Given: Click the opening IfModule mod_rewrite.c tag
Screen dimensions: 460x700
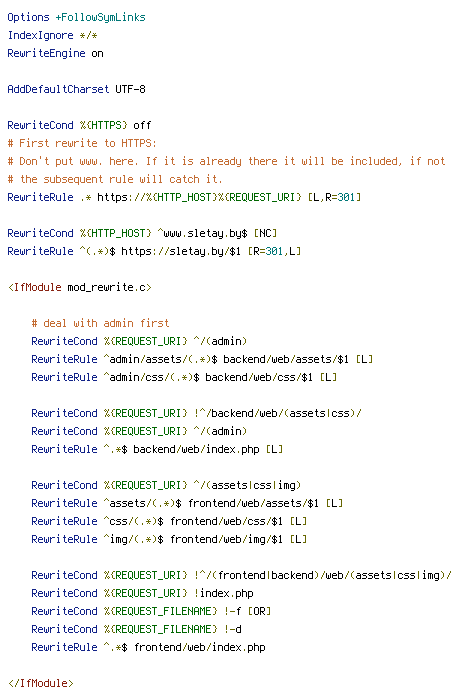Looking at the screenshot, I should point(79,287).
